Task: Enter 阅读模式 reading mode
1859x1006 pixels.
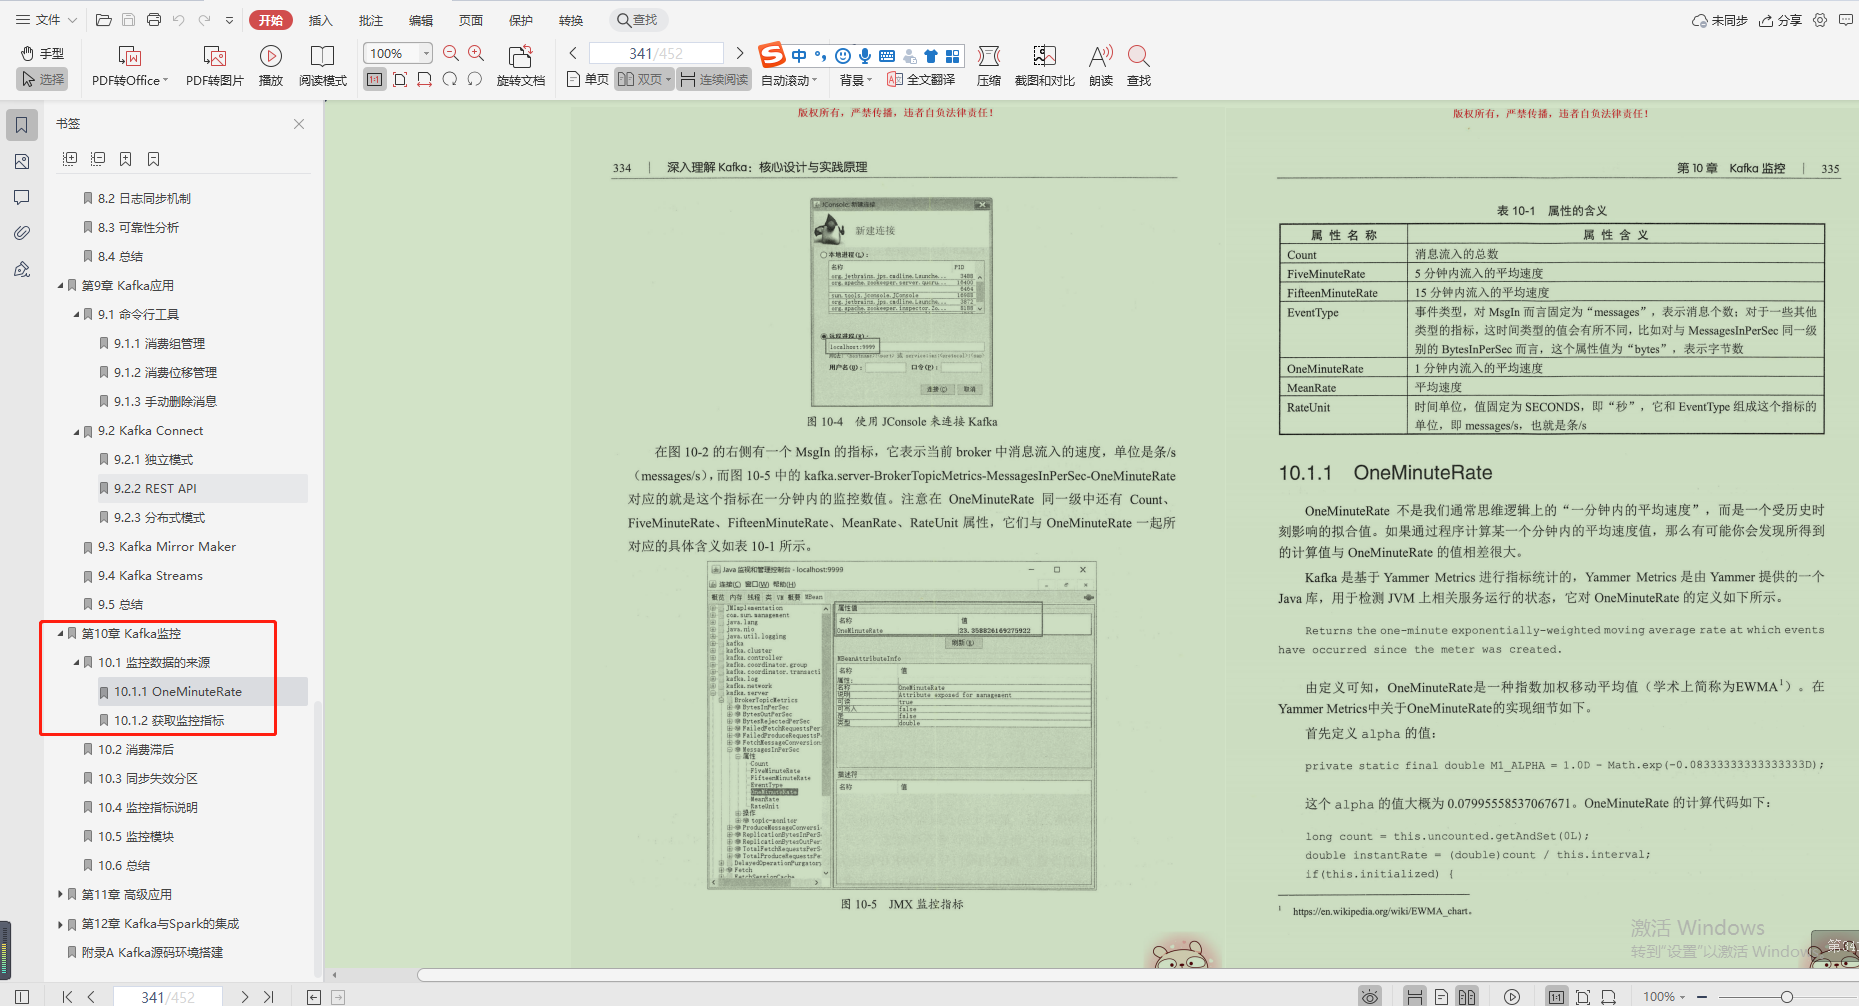Action: click(322, 66)
